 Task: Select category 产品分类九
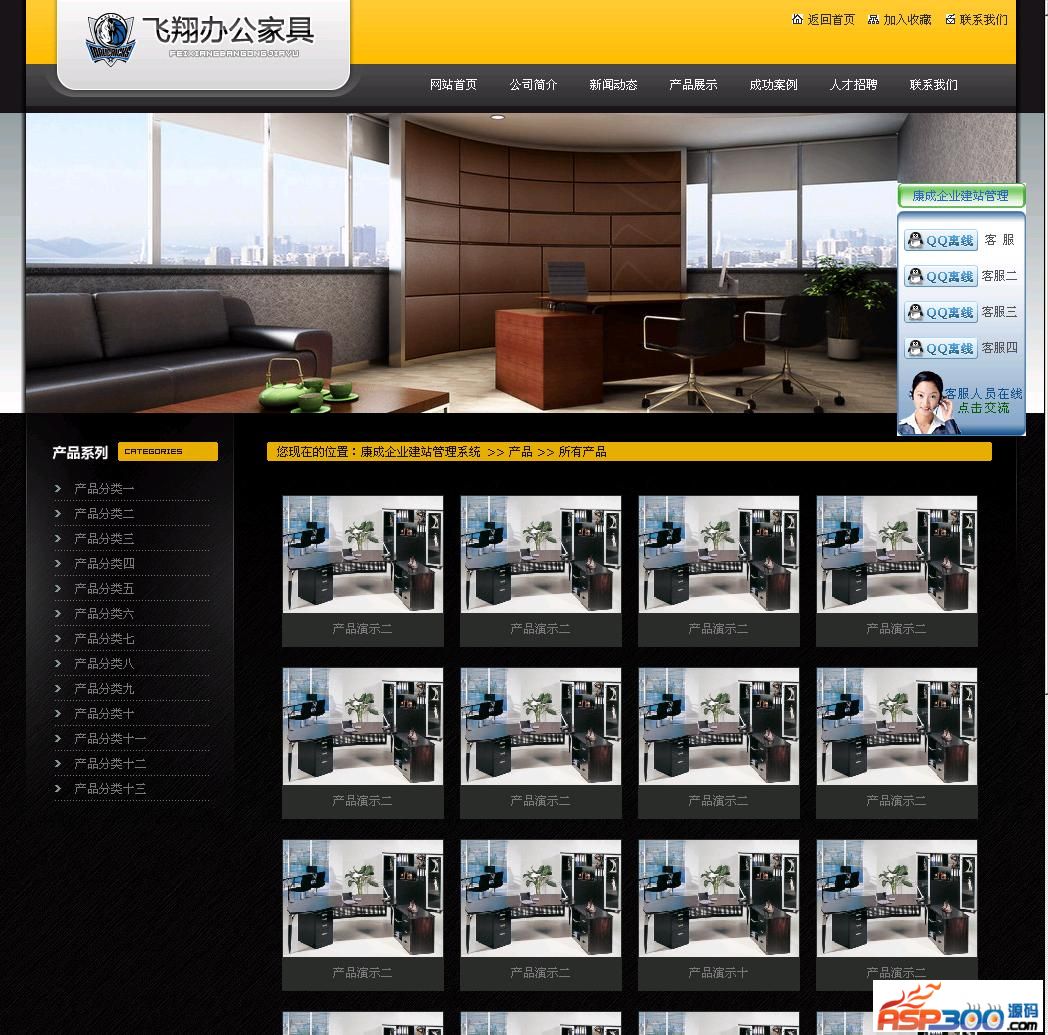(104, 688)
